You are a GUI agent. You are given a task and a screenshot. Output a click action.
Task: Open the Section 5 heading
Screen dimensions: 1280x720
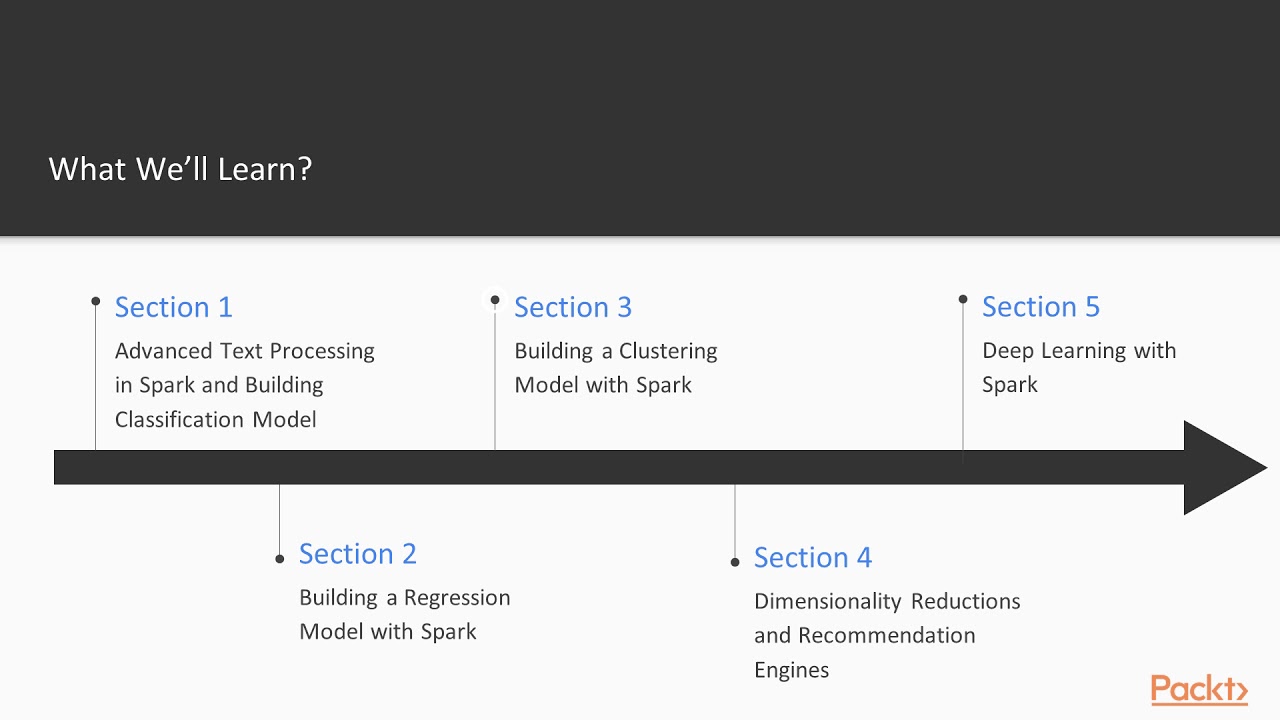point(1041,307)
